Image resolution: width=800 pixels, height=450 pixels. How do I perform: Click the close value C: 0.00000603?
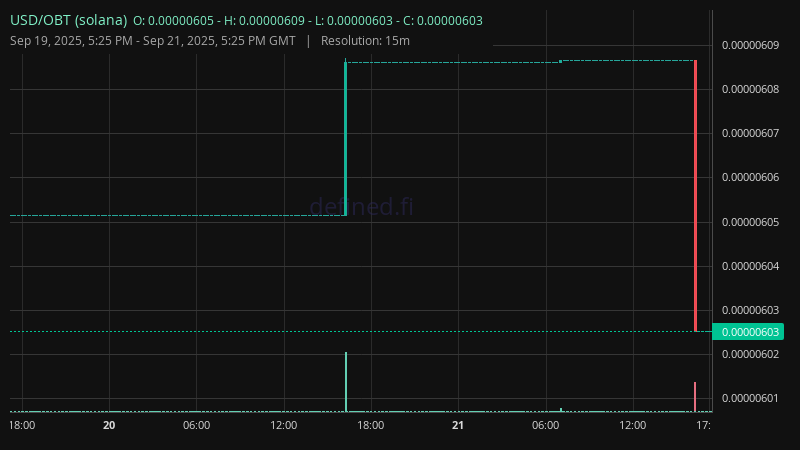[443, 21]
